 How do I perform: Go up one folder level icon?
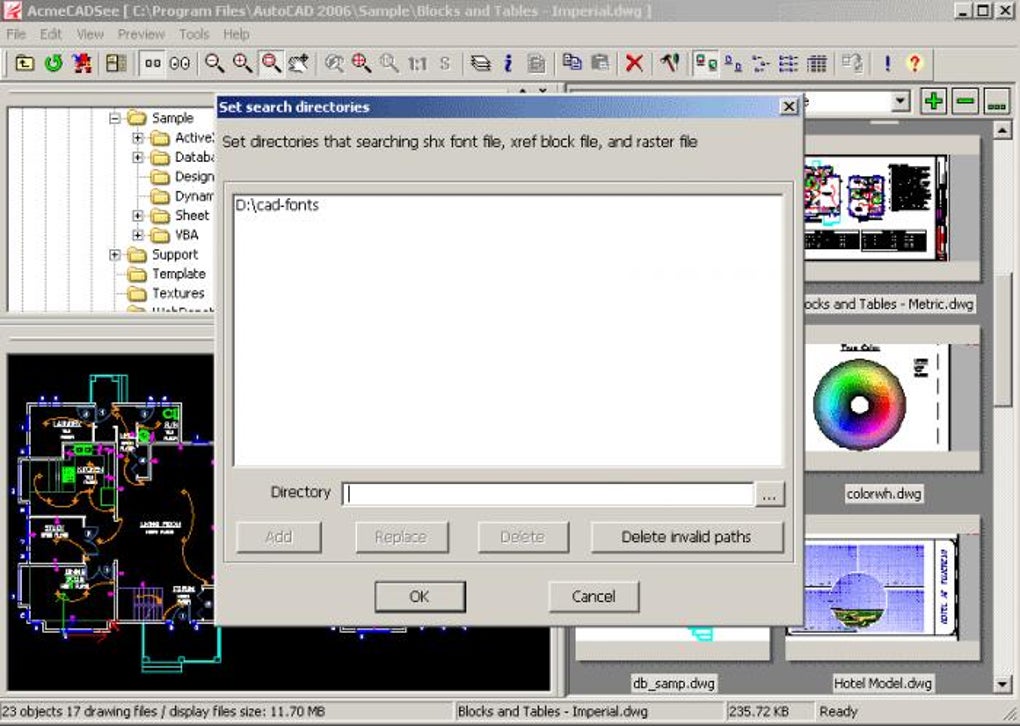[x=25, y=63]
